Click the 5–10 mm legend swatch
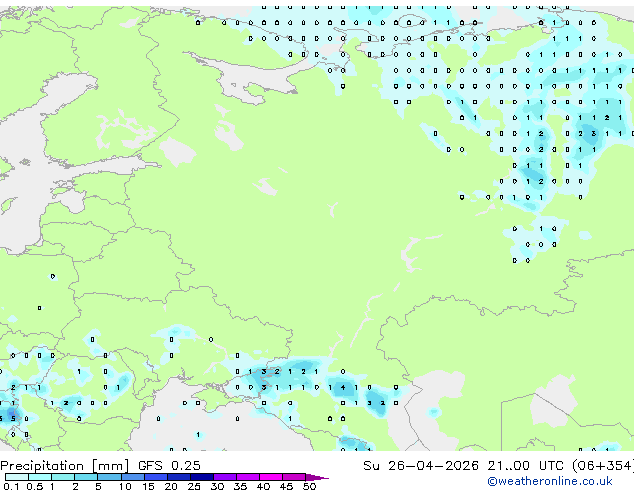 point(109,477)
